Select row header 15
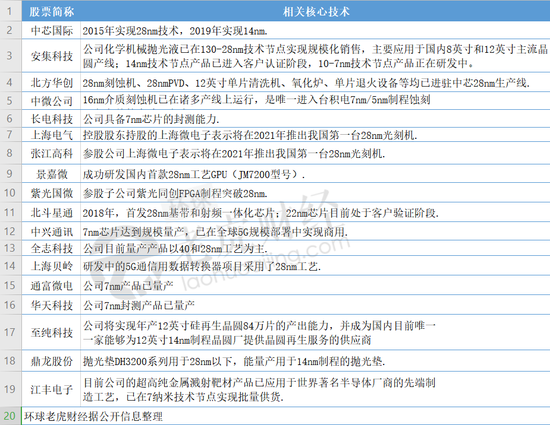The image size is (550, 425). pyautogui.click(x=11, y=285)
